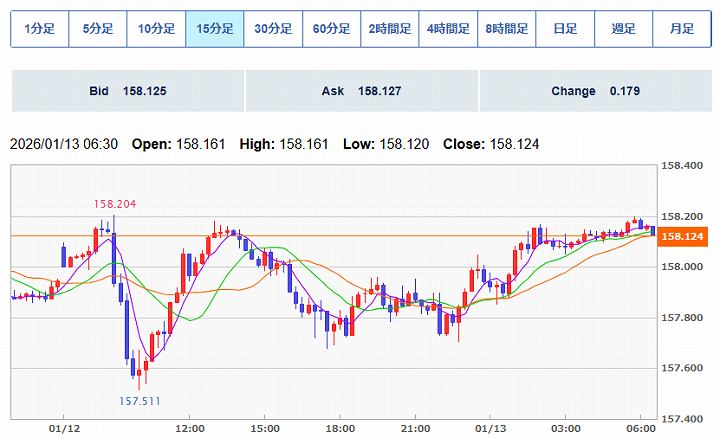Switch chart to 30分足 interval

coord(273,29)
